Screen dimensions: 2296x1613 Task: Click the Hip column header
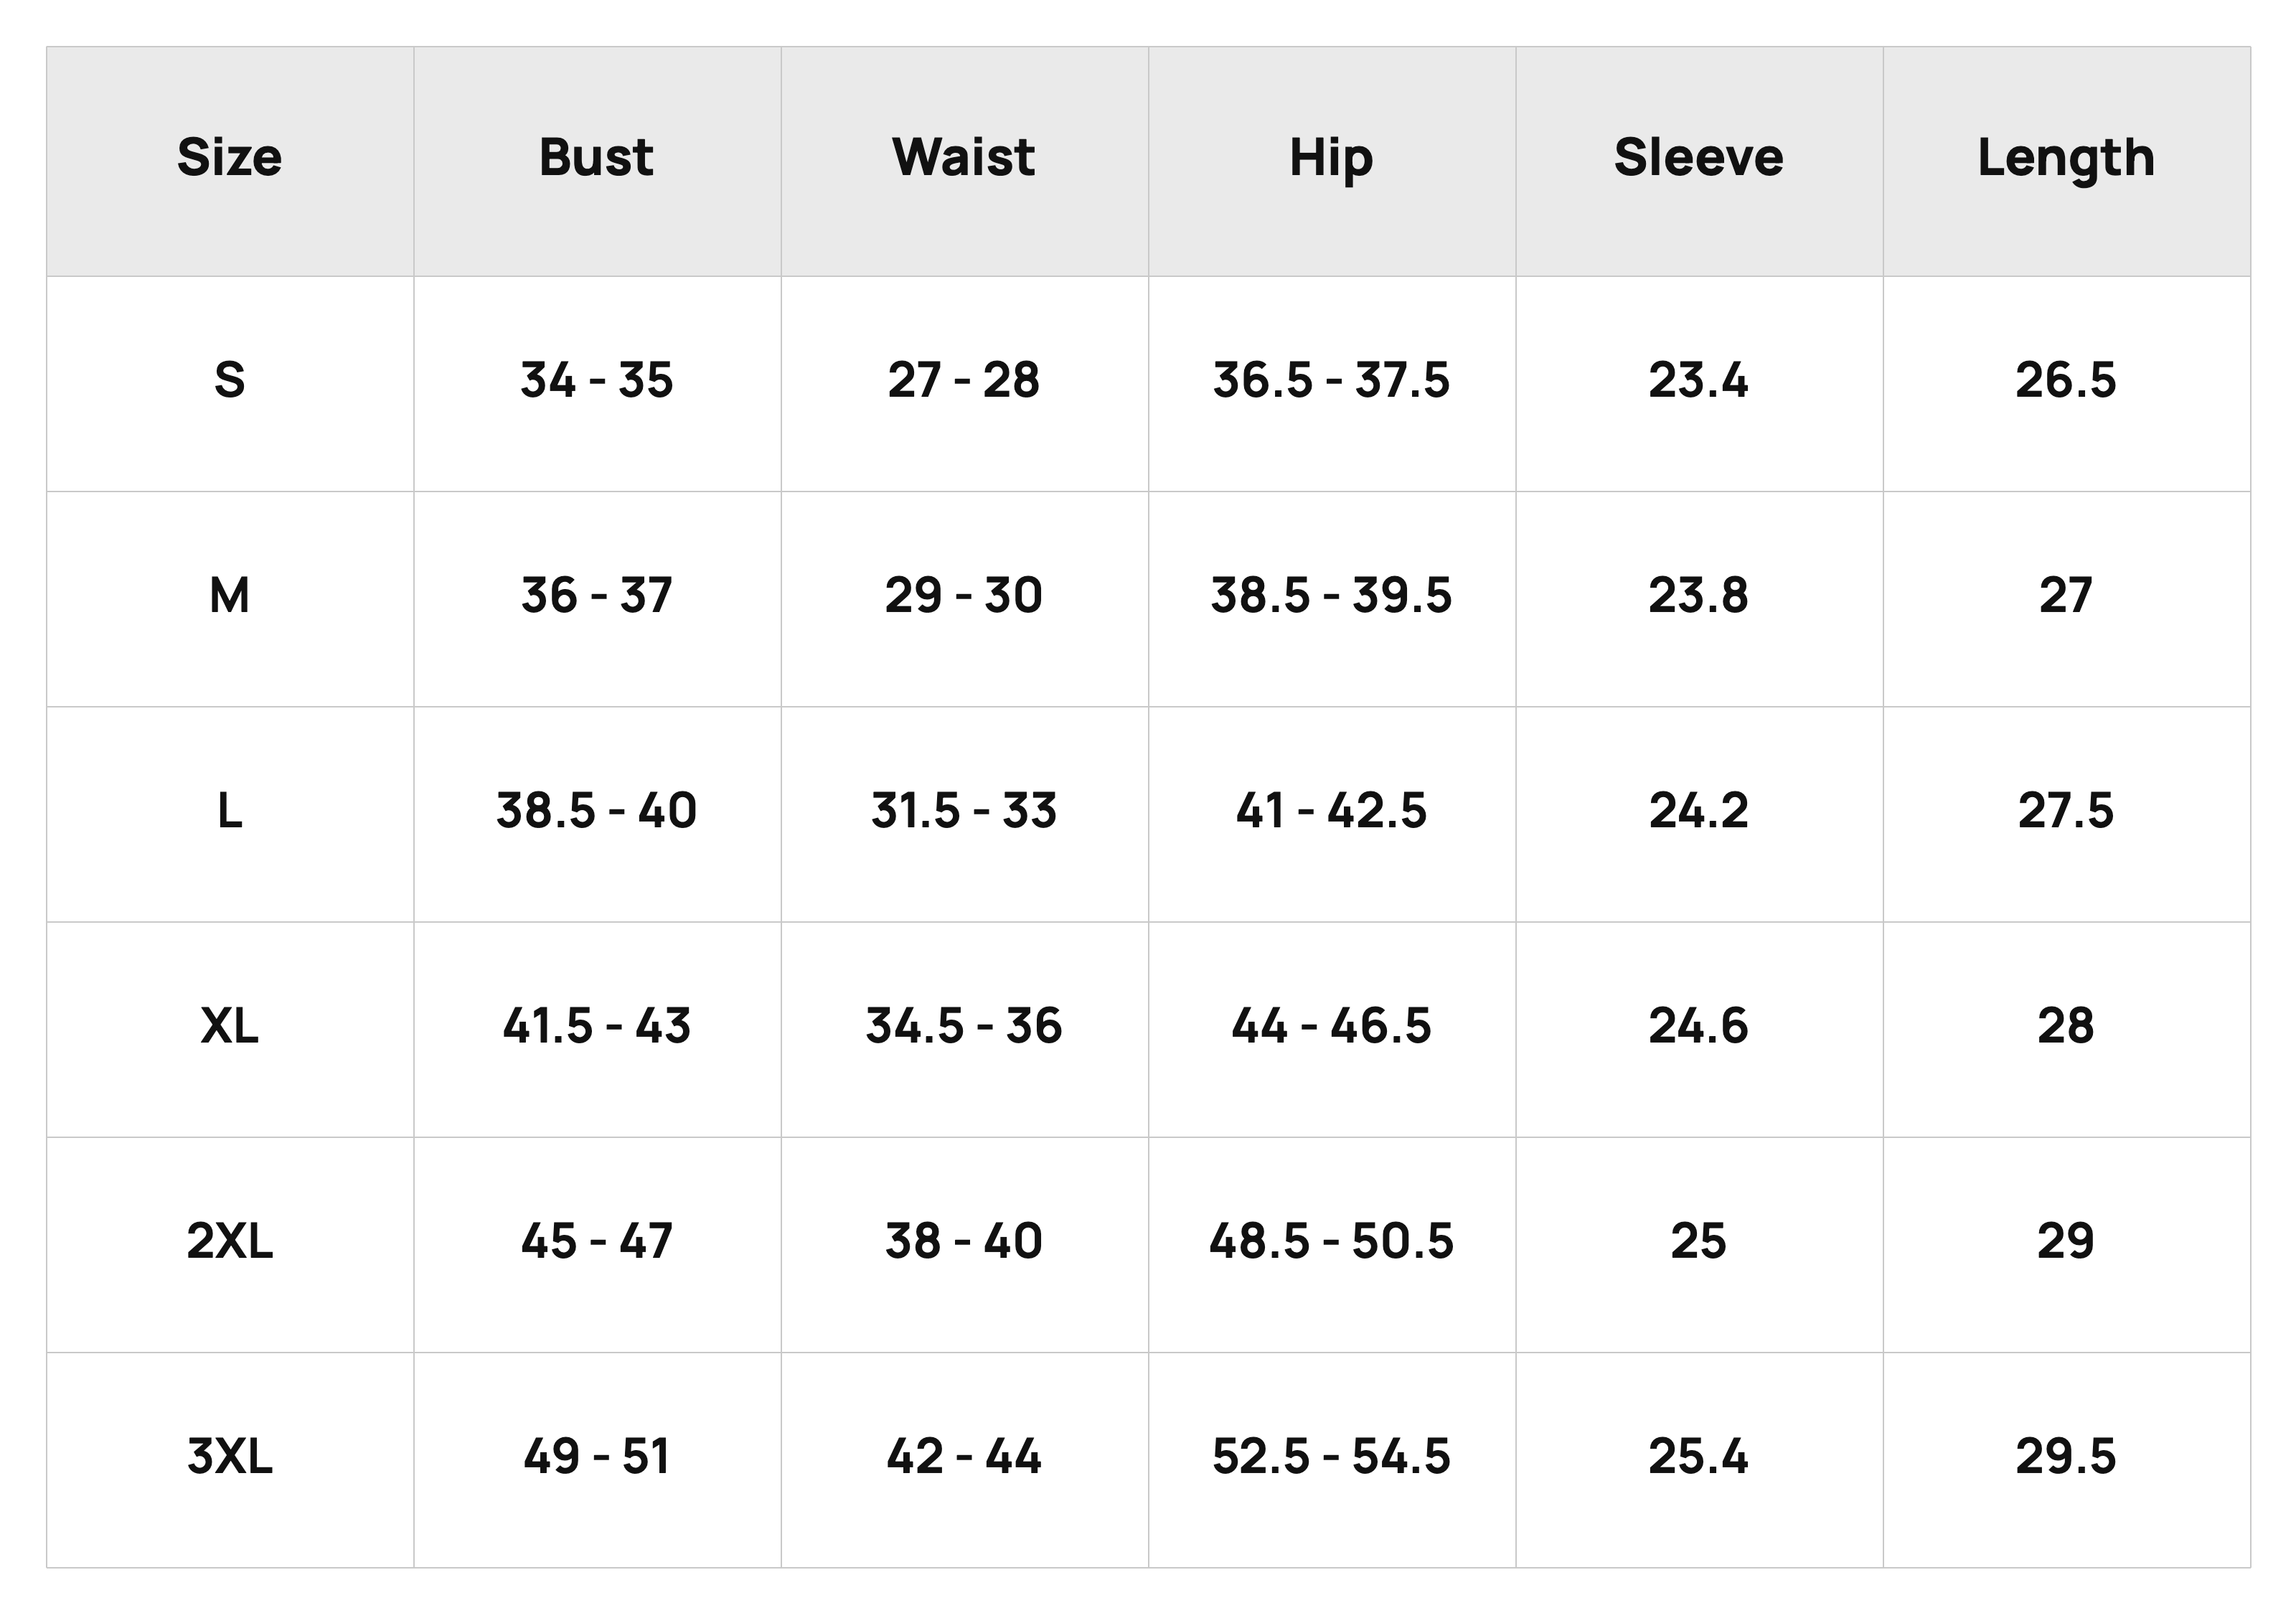[1331, 158]
